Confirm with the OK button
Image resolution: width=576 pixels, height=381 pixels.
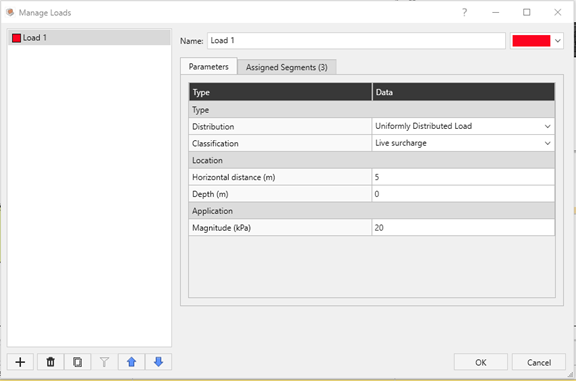click(x=480, y=362)
